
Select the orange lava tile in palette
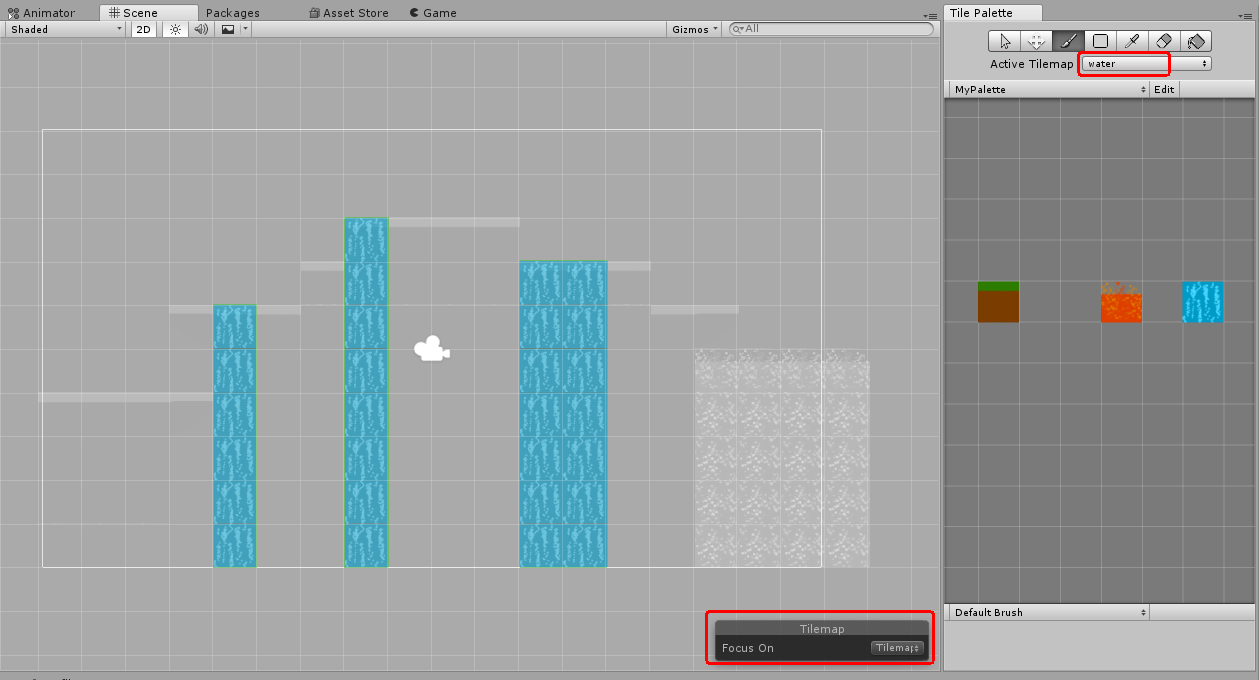(1121, 302)
